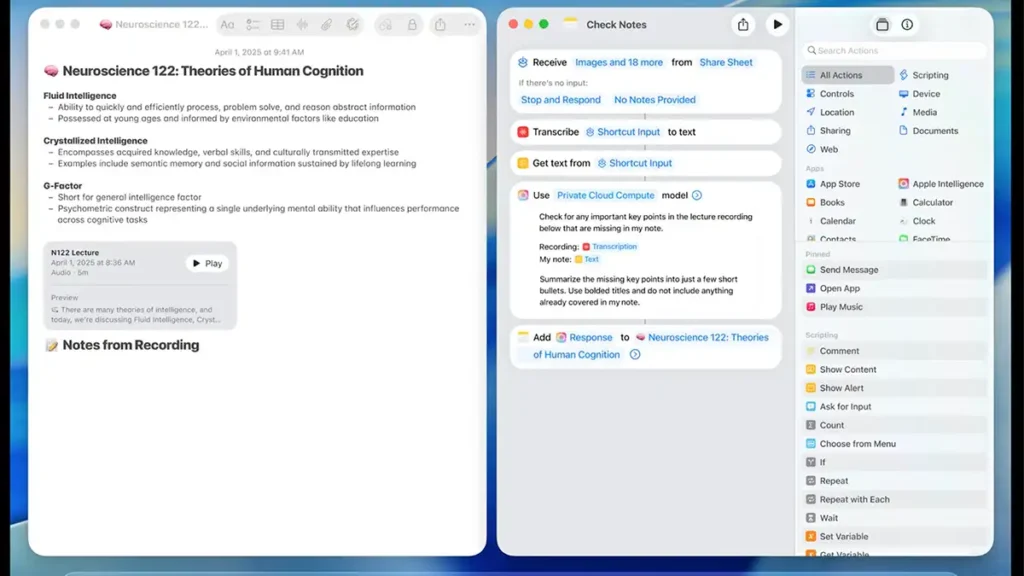The image size is (1024, 576).
Task: Play the N122 Lecture recording
Action: [207, 264]
